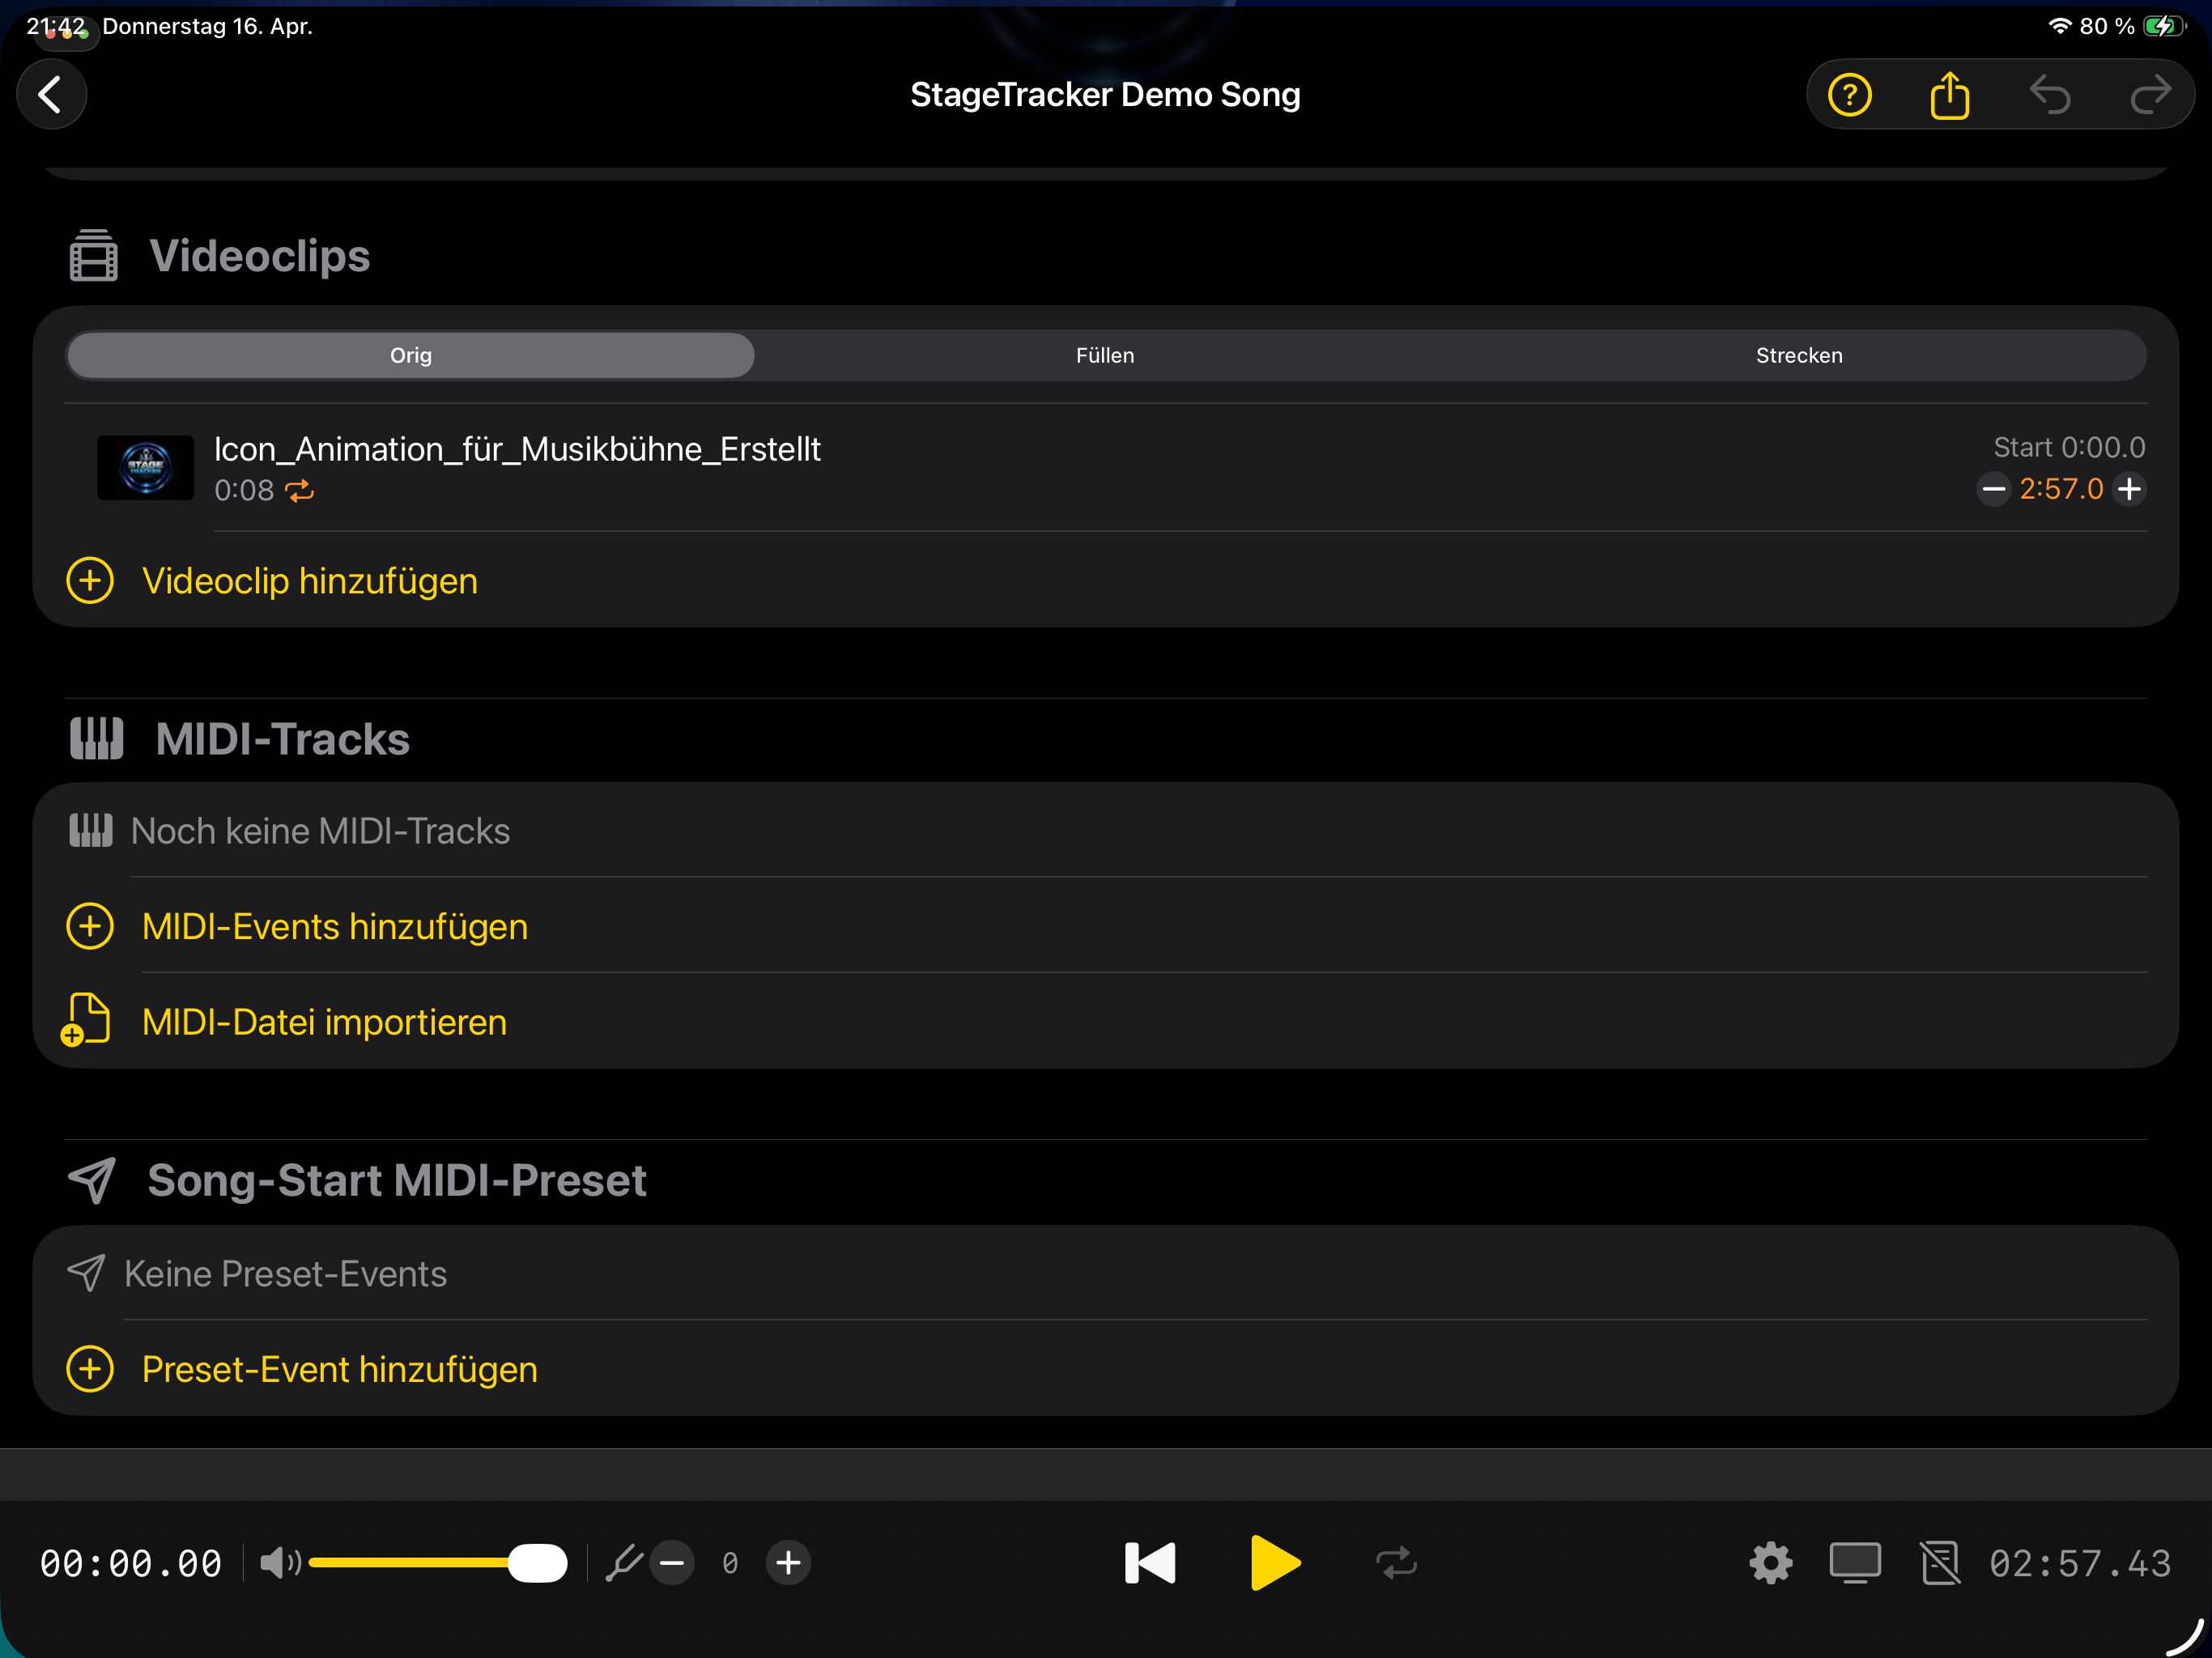
Task: Select Füllen video scaling mode
Action: pos(1105,355)
